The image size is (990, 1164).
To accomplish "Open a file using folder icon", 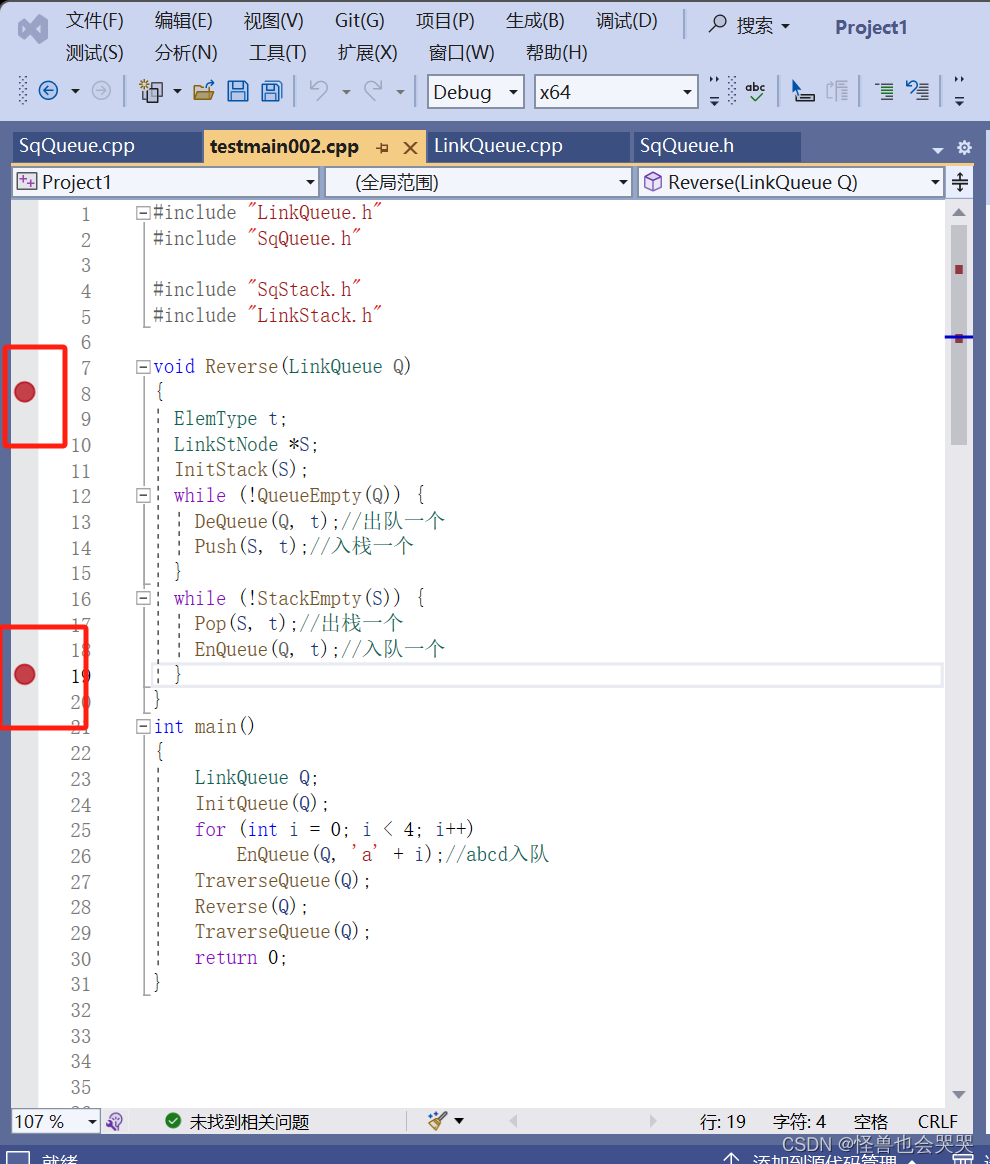I will tap(203, 91).
